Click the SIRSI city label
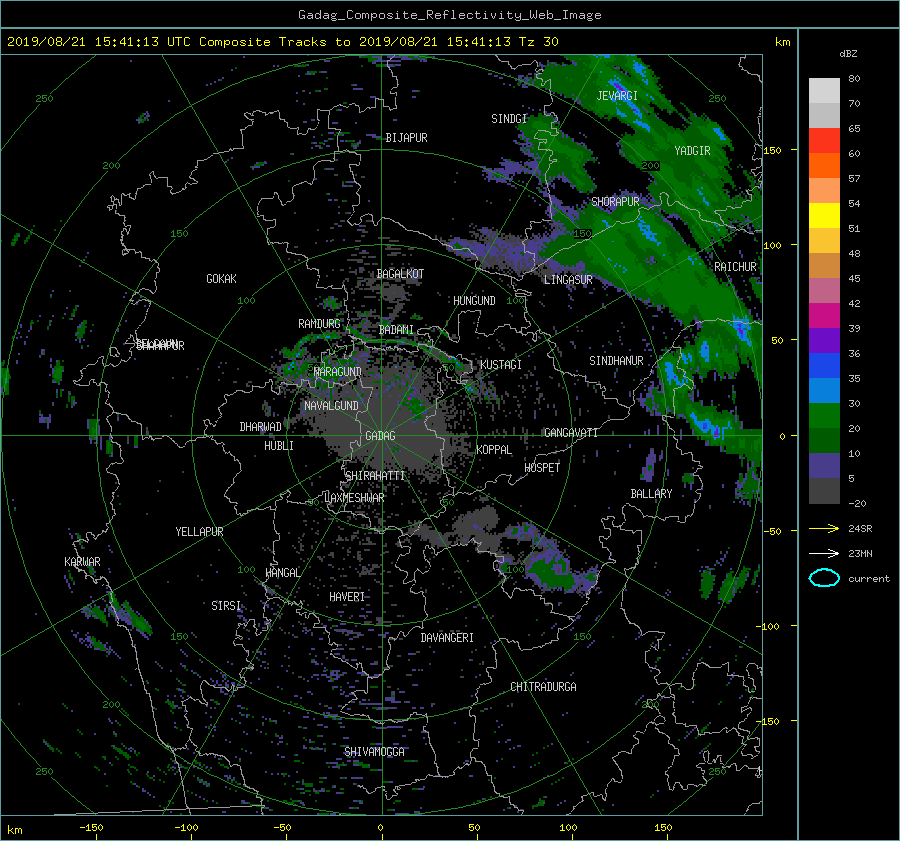Image resolution: width=900 pixels, height=841 pixels. point(226,606)
